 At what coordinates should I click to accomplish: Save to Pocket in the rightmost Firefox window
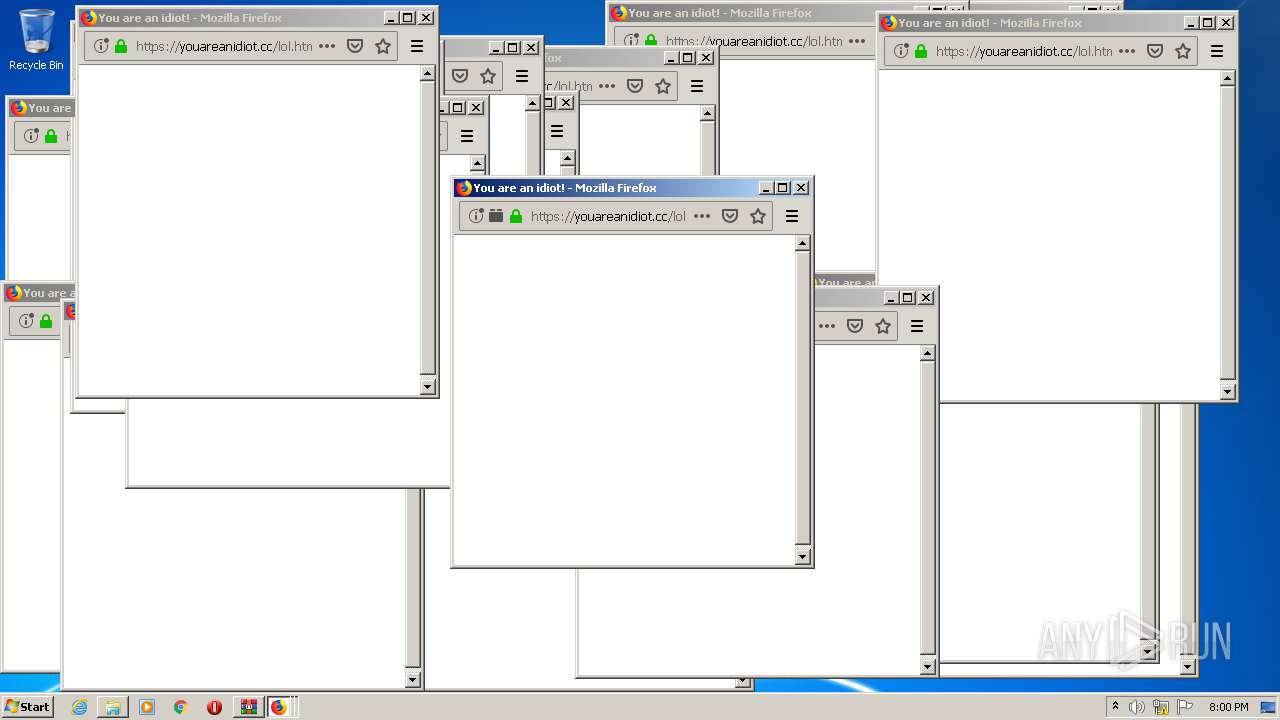coord(1155,51)
